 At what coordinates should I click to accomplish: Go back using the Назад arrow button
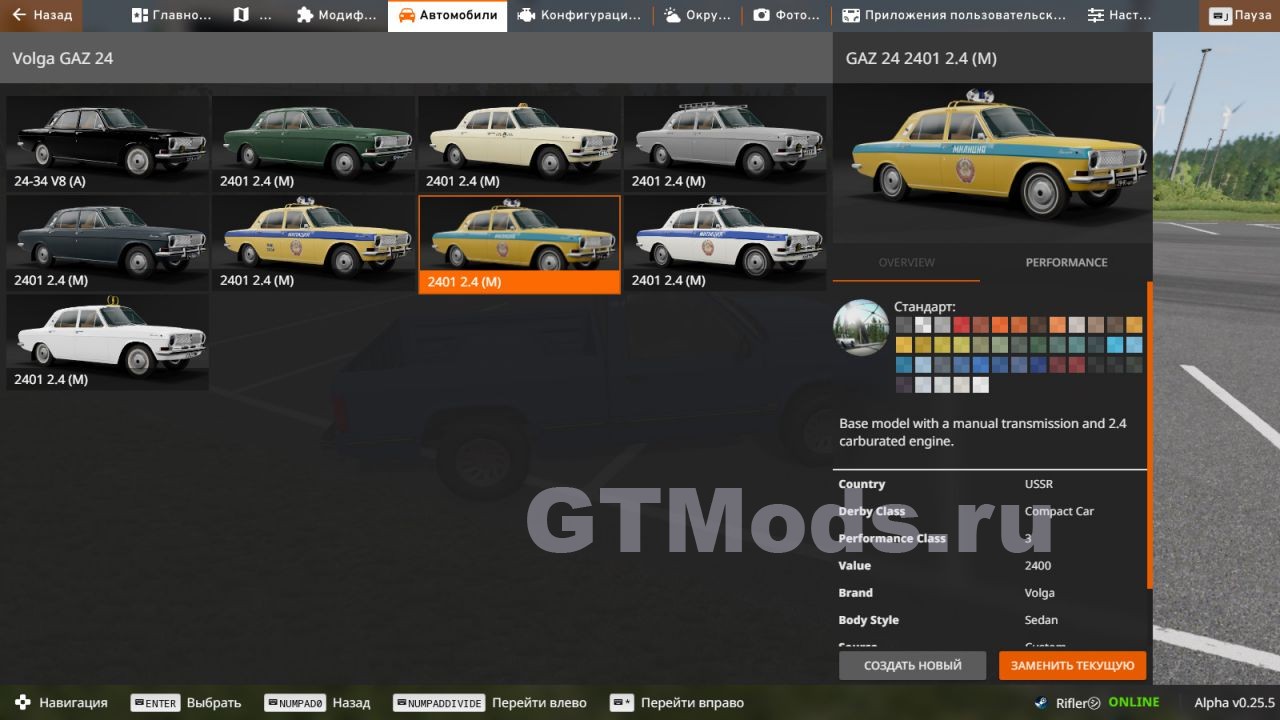point(42,15)
